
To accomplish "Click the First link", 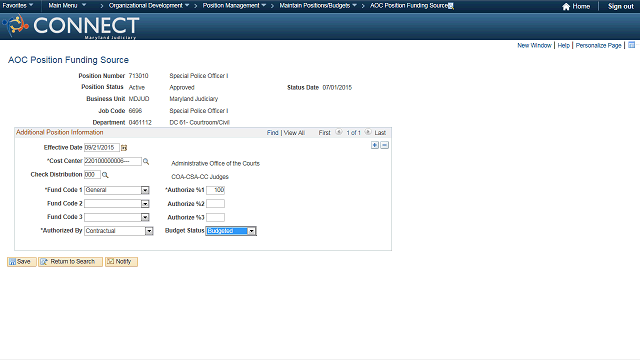I will 324,133.
